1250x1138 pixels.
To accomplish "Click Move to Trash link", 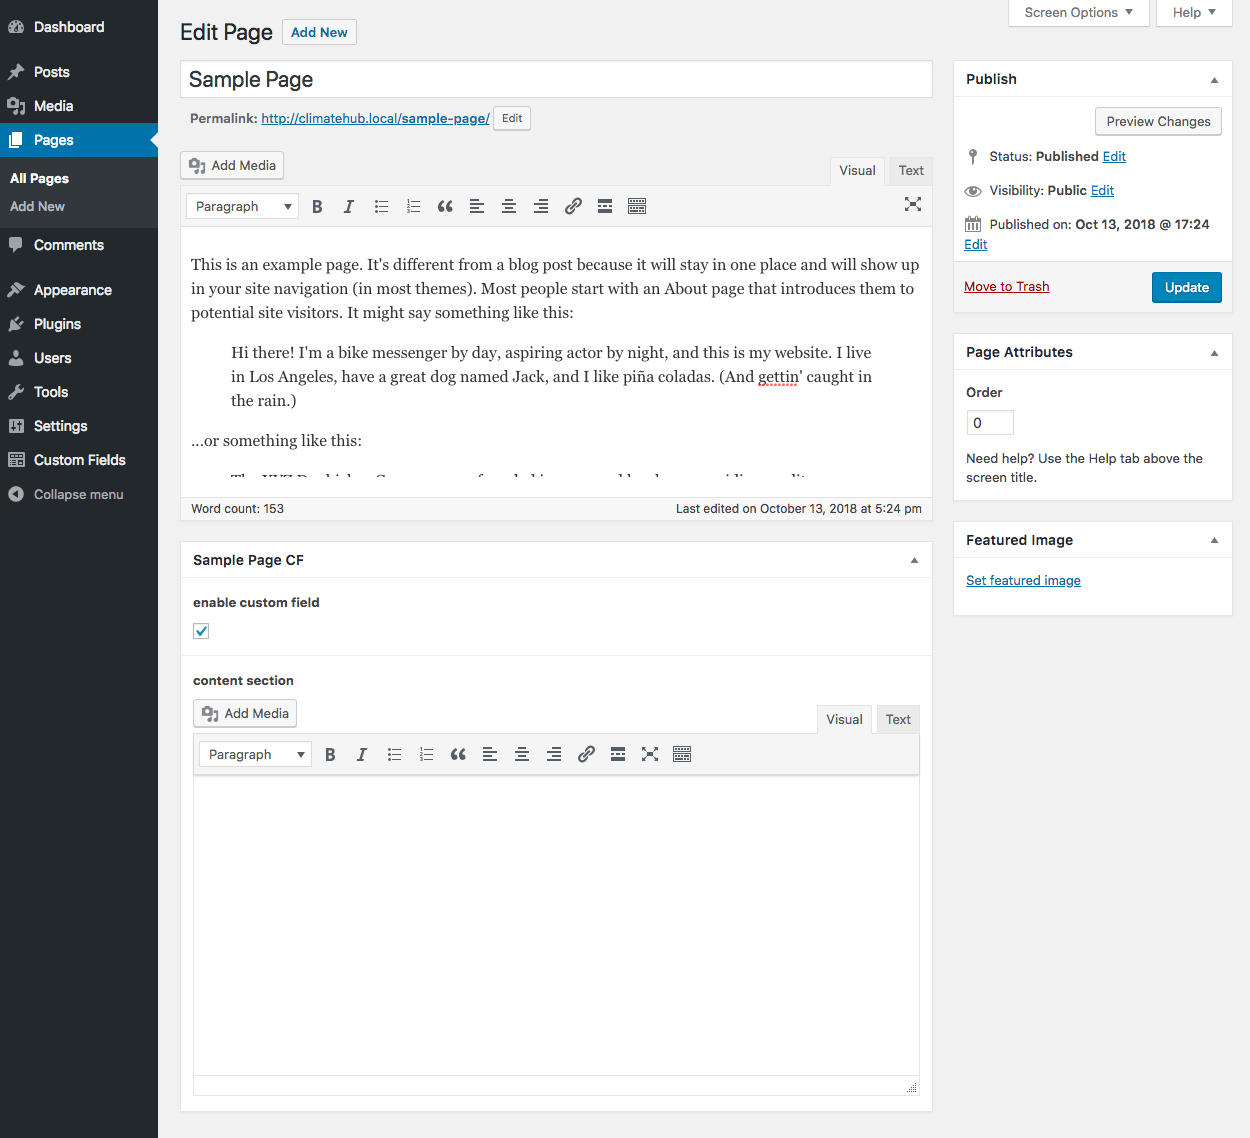I will [x=1006, y=286].
